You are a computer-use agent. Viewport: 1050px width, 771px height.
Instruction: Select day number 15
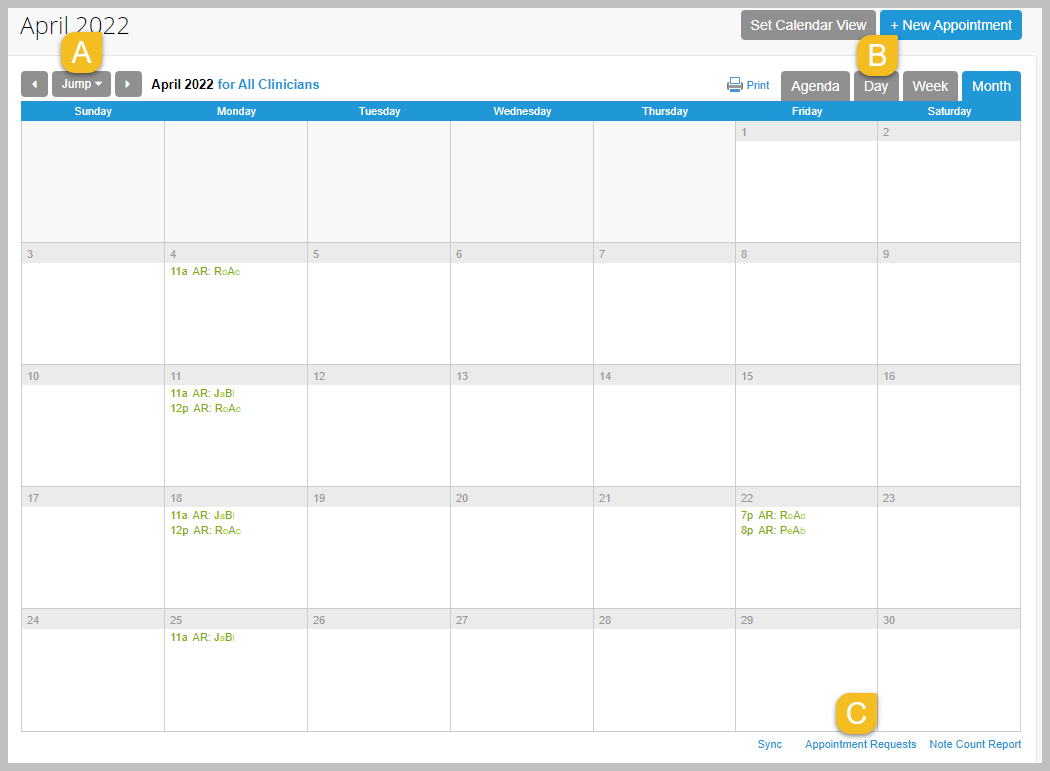point(747,376)
